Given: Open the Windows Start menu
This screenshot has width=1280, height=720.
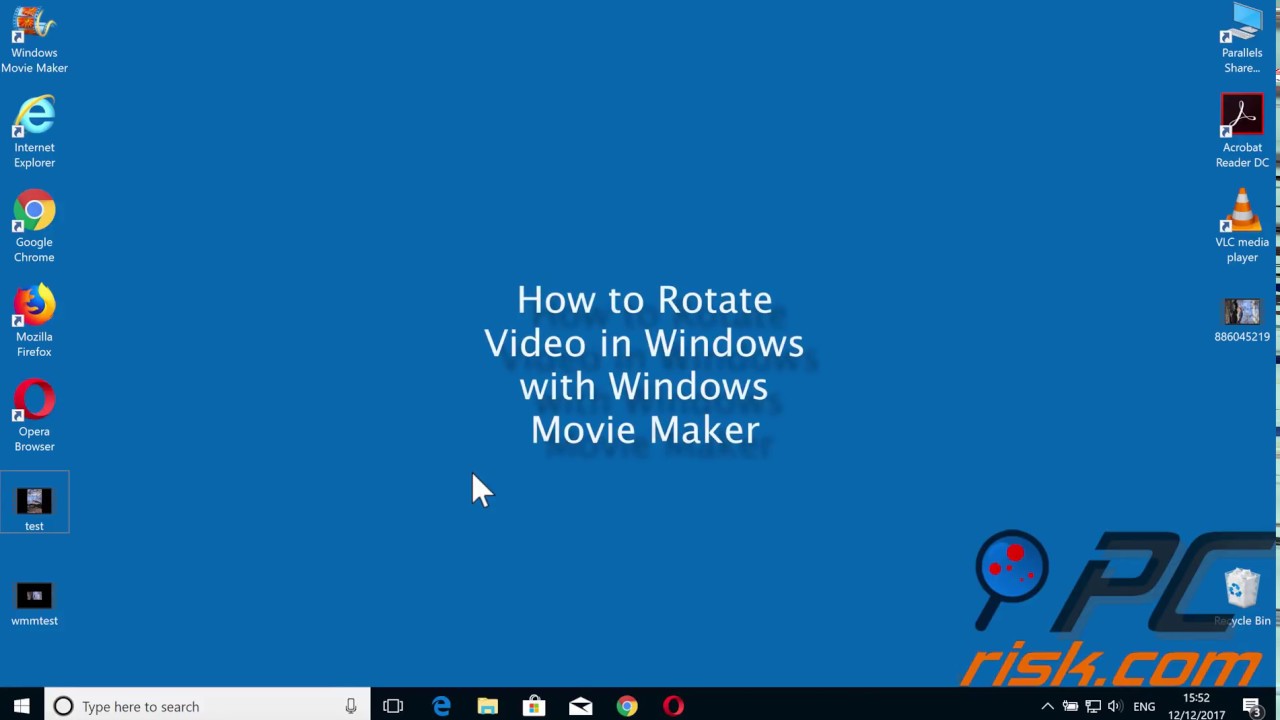Looking at the screenshot, I should (x=22, y=706).
